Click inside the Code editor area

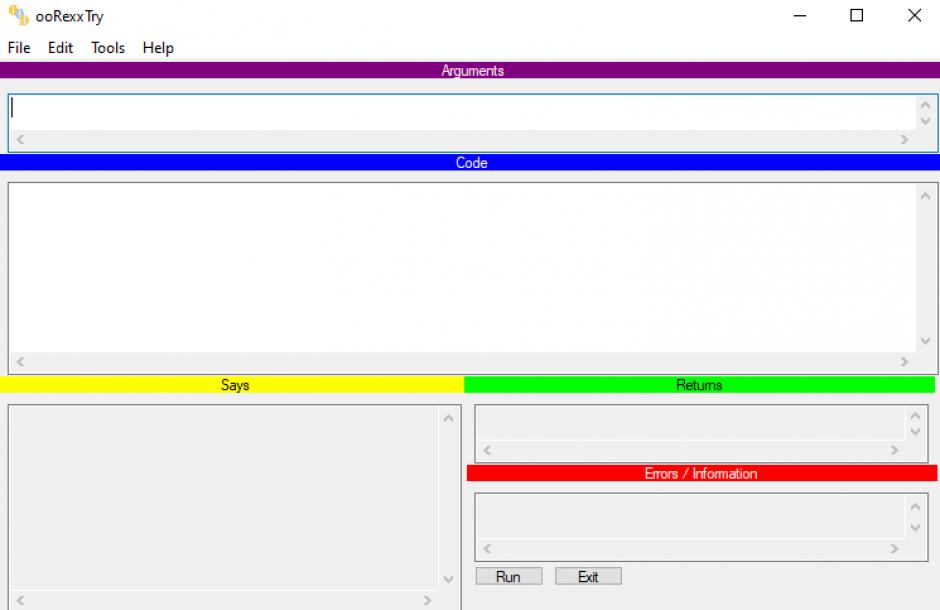(x=462, y=268)
